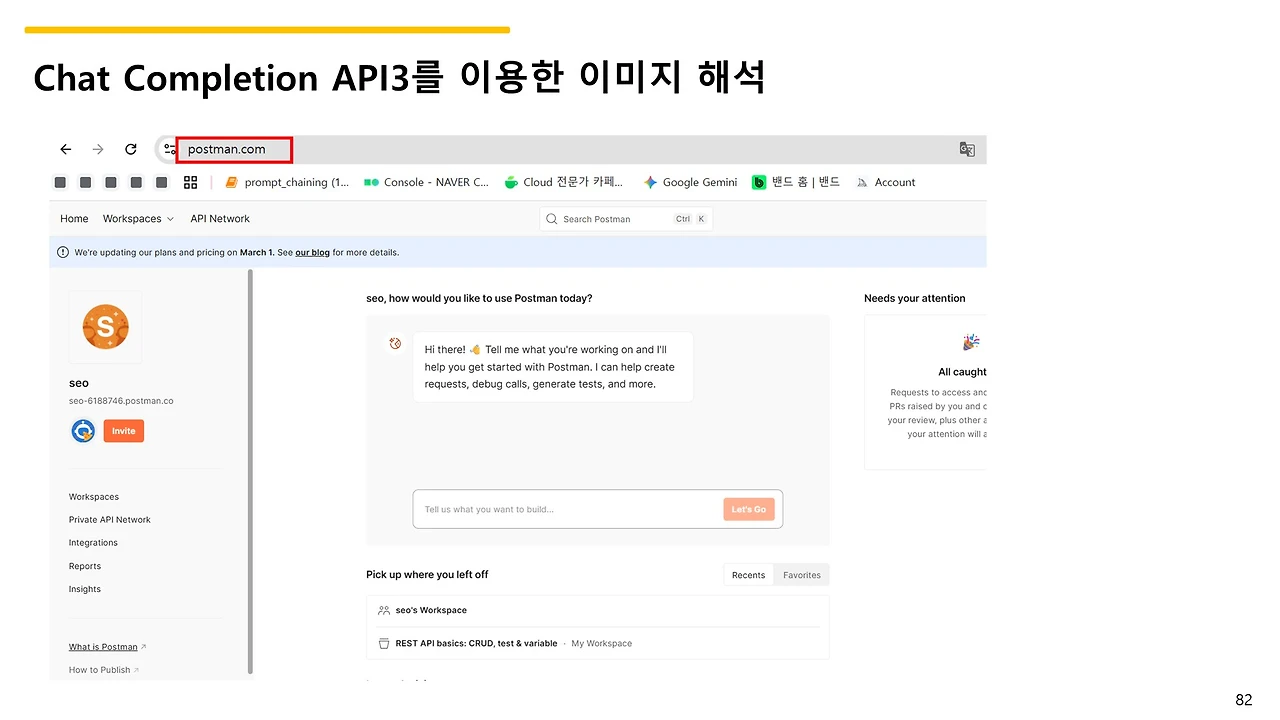Click the Postbot assistant icon in chat
The height and width of the screenshot is (720, 1280).
pyautogui.click(x=395, y=344)
